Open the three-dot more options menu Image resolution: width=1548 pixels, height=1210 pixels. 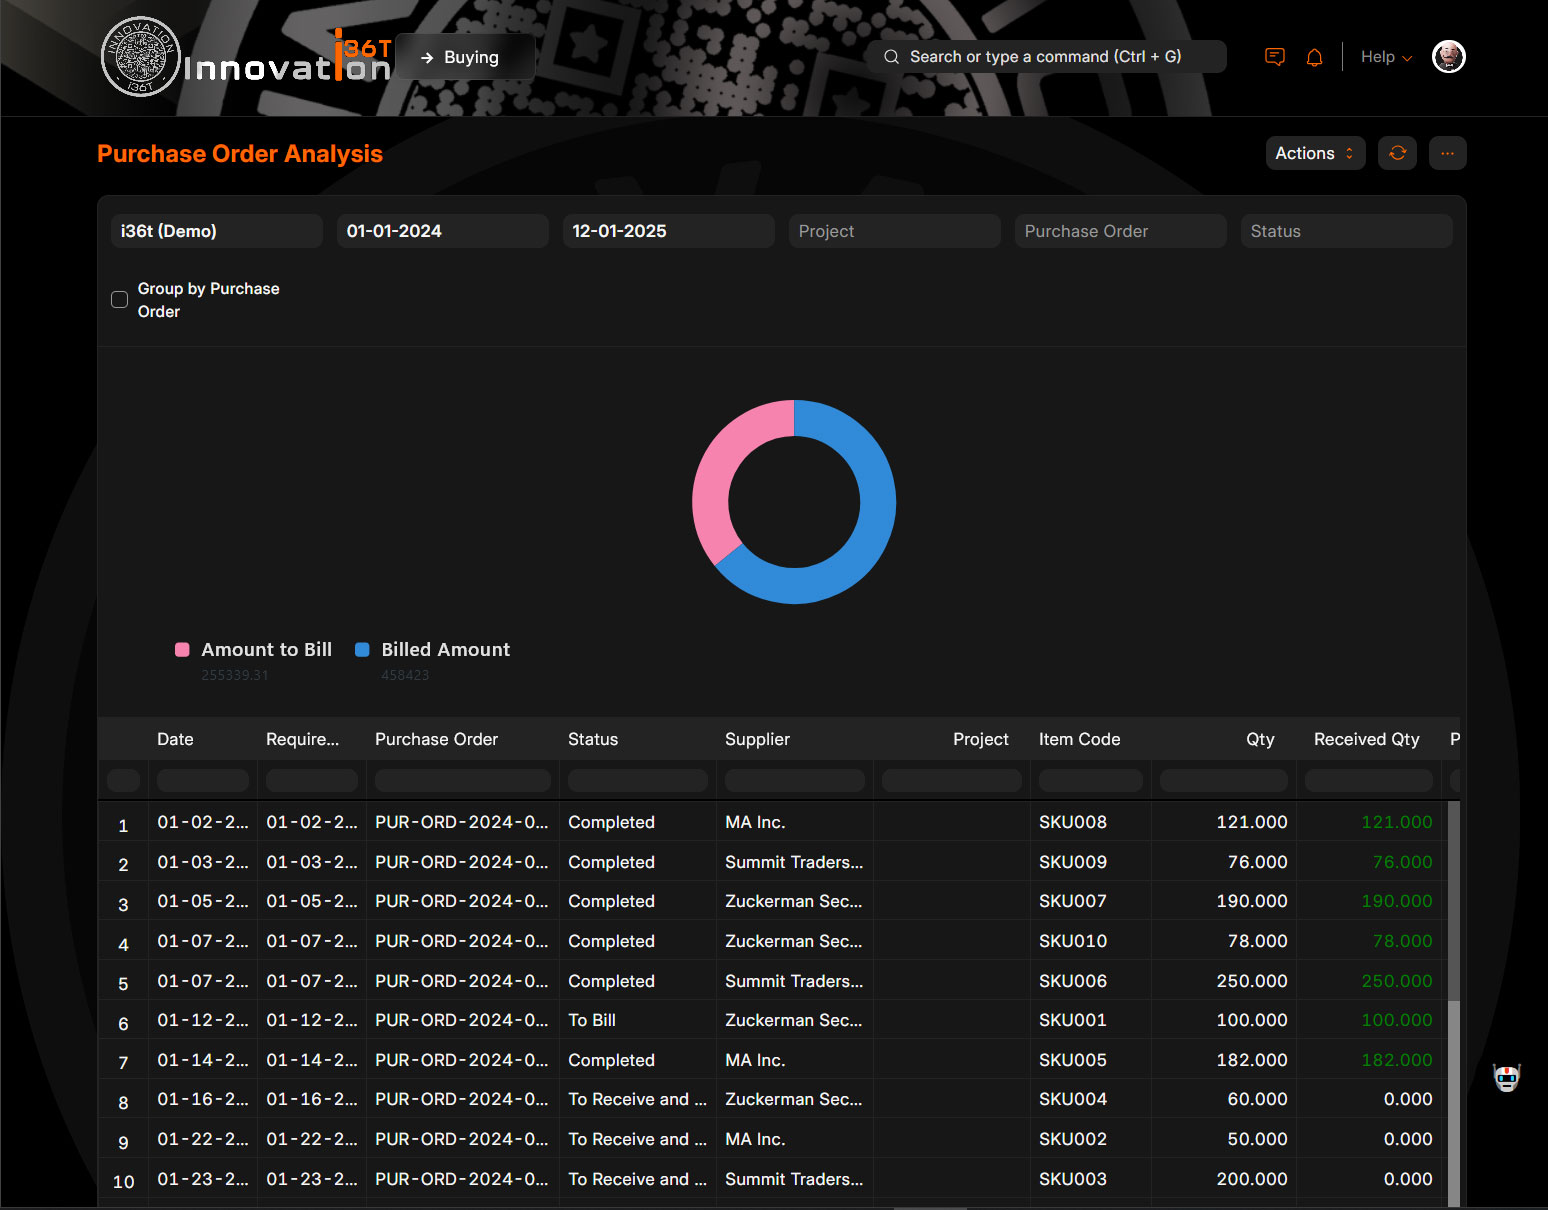click(x=1447, y=153)
